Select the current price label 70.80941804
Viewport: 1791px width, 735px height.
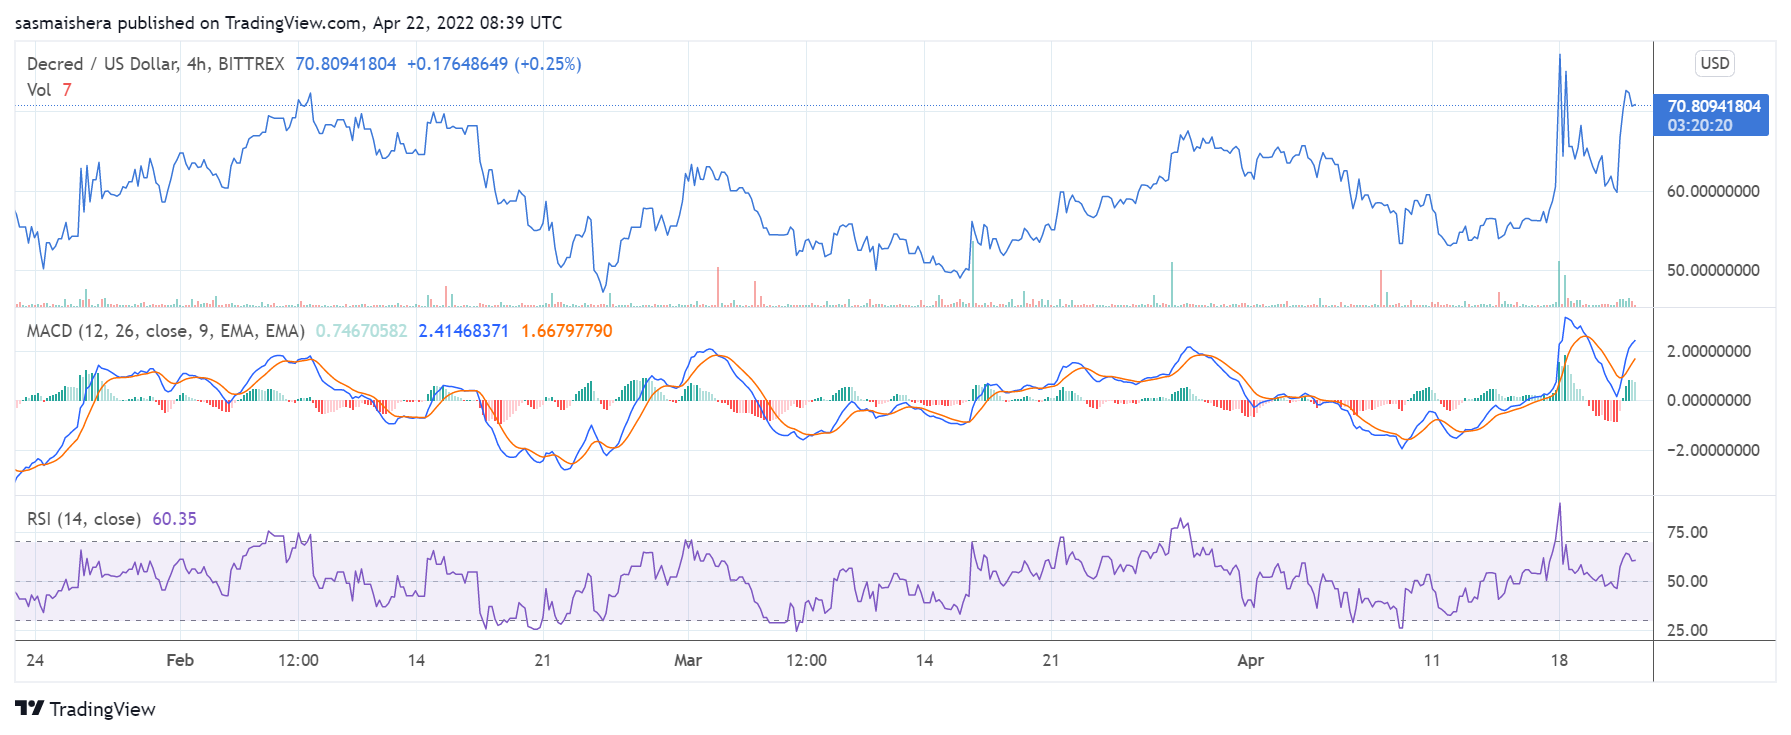click(1714, 106)
